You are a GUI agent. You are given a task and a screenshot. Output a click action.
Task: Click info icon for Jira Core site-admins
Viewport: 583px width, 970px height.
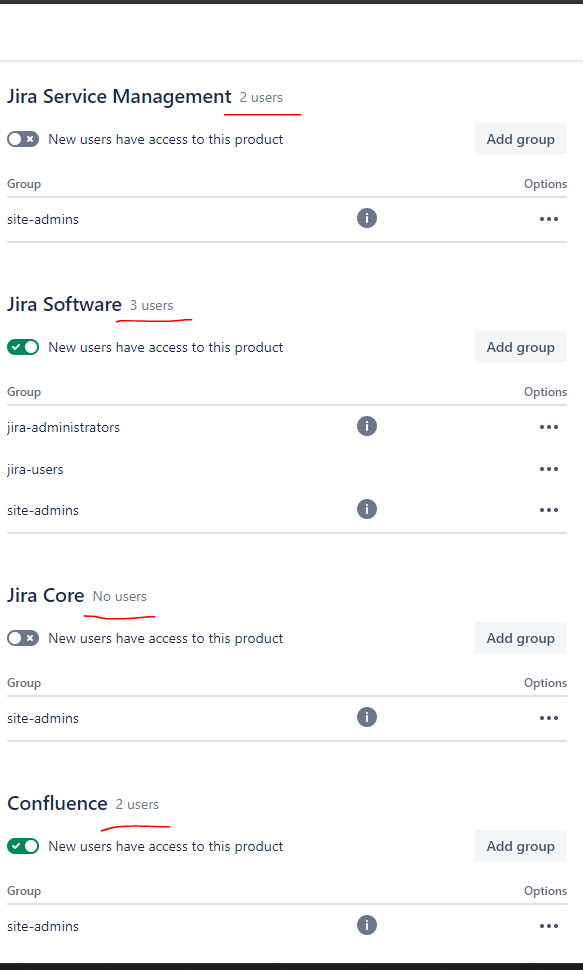tap(367, 717)
